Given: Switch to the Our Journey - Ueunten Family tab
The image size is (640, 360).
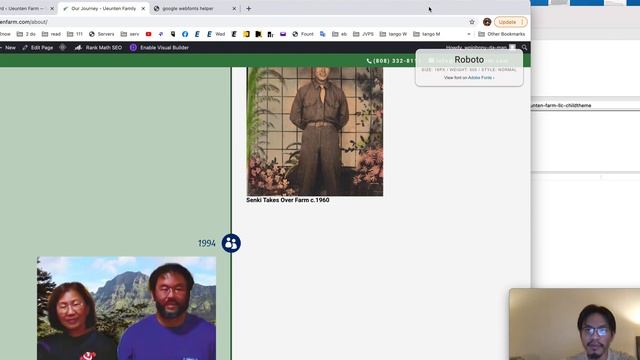Looking at the screenshot, I should 103,9.
